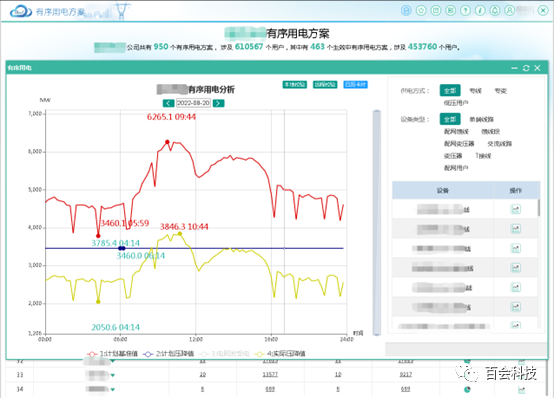Click the blue button above the chart
554x398 pixels.
pyautogui.click(x=355, y=84)
